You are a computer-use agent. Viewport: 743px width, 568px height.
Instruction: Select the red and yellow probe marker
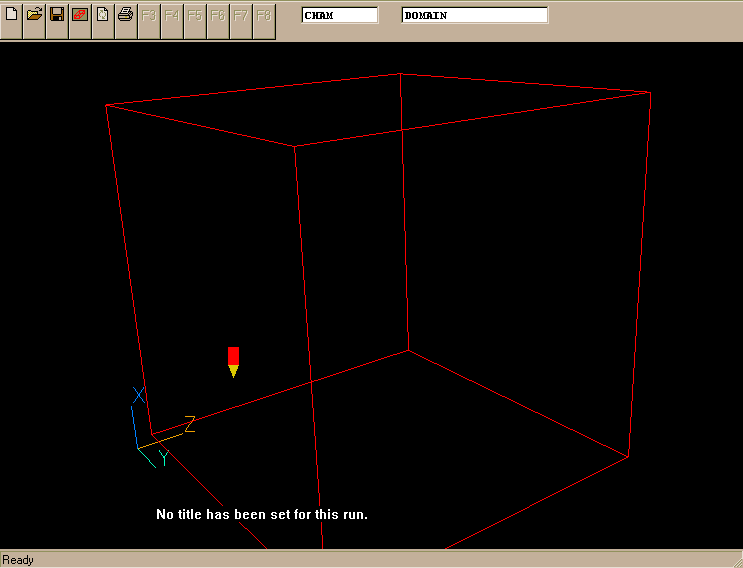pos(233,362)
